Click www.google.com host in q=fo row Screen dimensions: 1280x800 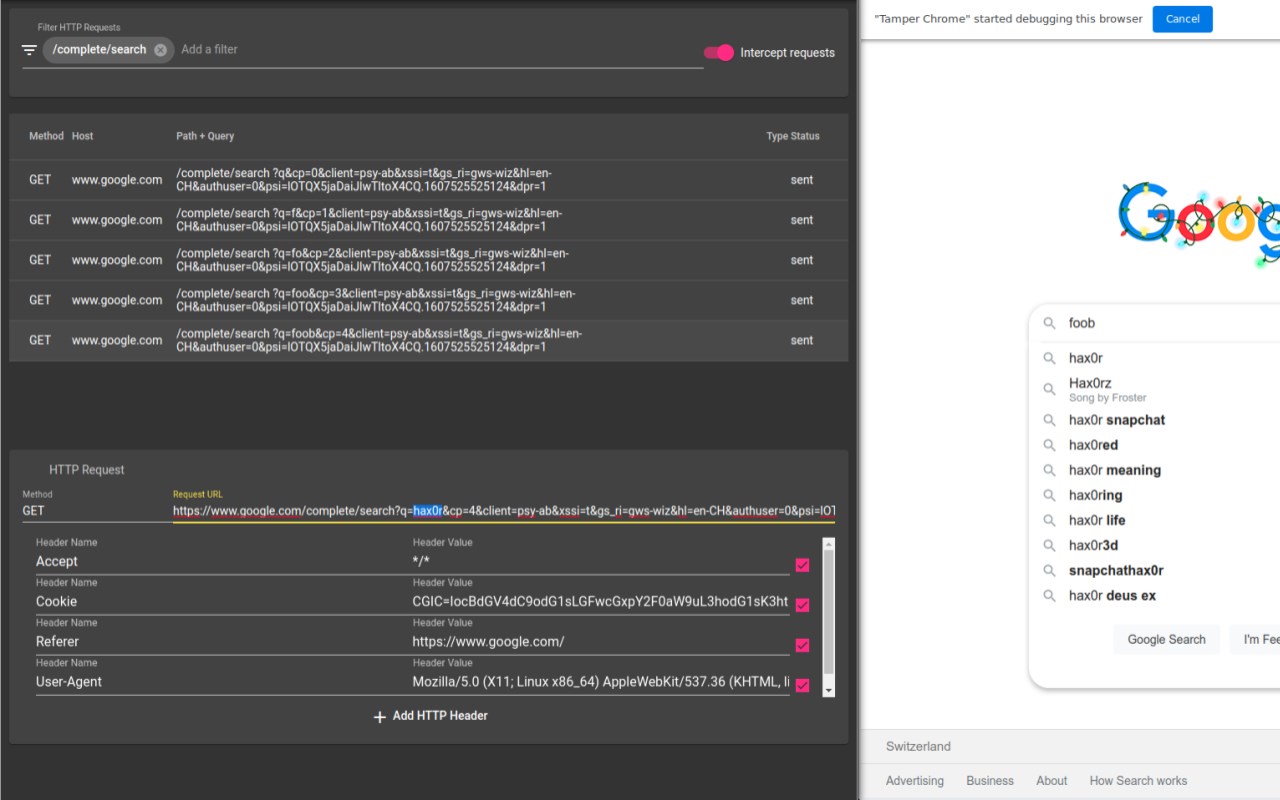click(117, 260)
